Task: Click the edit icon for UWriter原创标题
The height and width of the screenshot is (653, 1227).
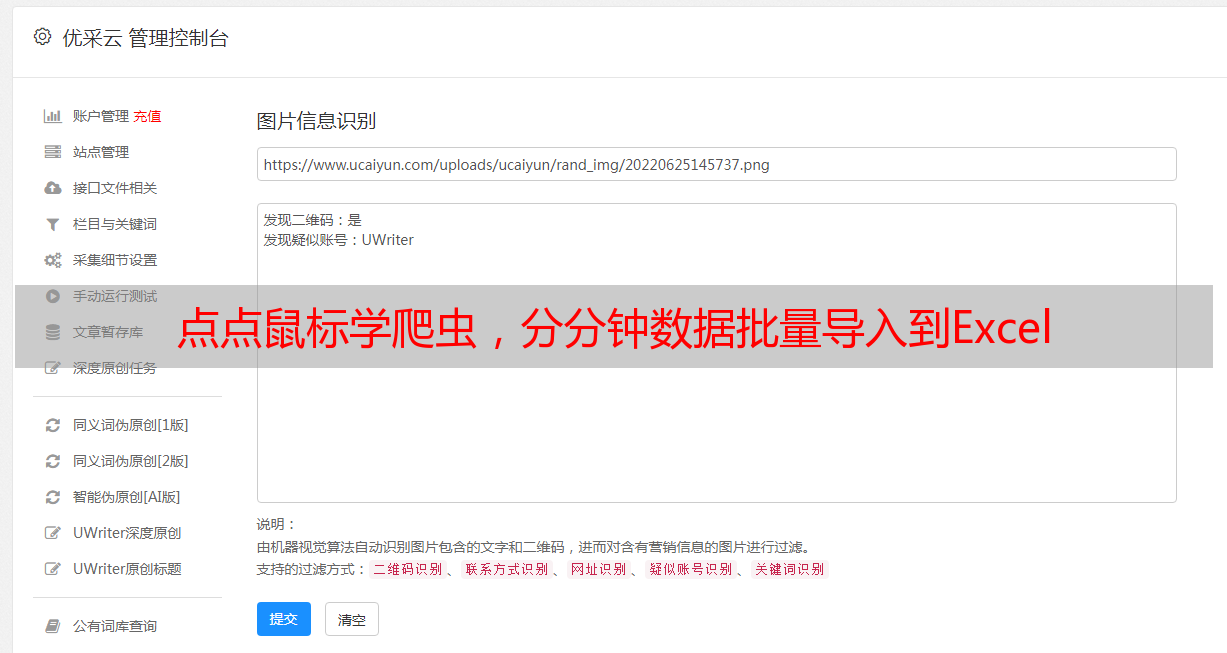Action: click(x=53, y=569)
